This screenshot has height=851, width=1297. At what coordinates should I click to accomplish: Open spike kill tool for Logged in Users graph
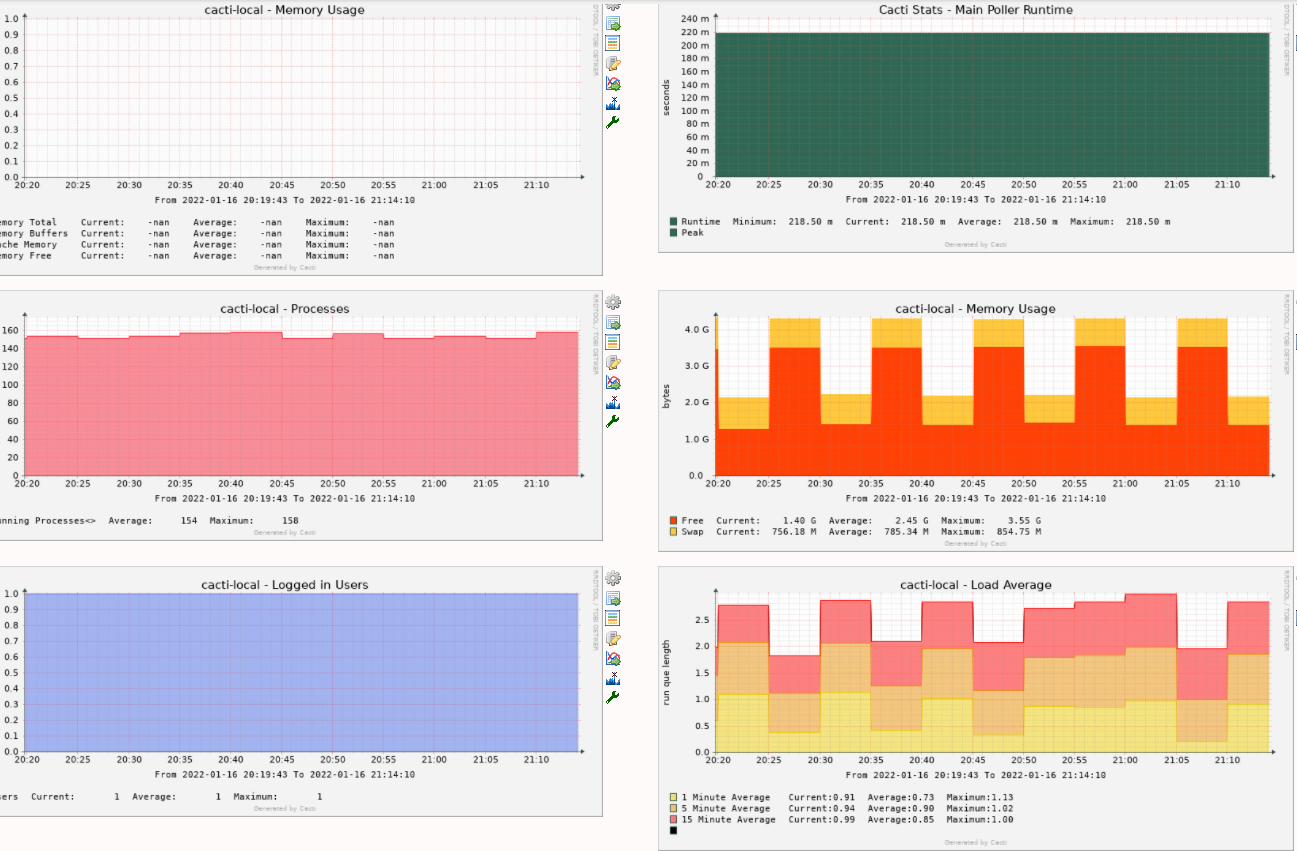[613, 677]
